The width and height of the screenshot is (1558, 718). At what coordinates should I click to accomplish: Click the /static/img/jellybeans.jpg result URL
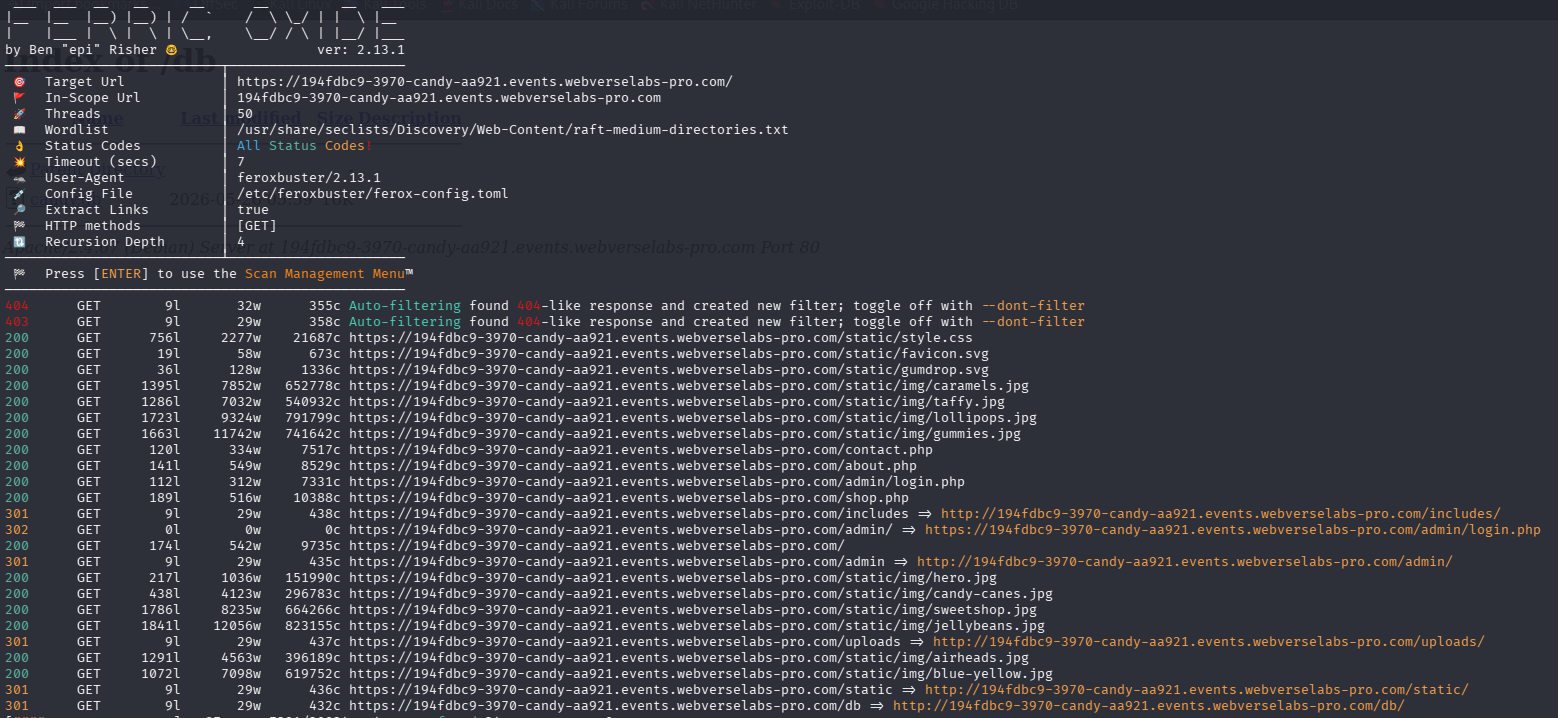[697, 626]
